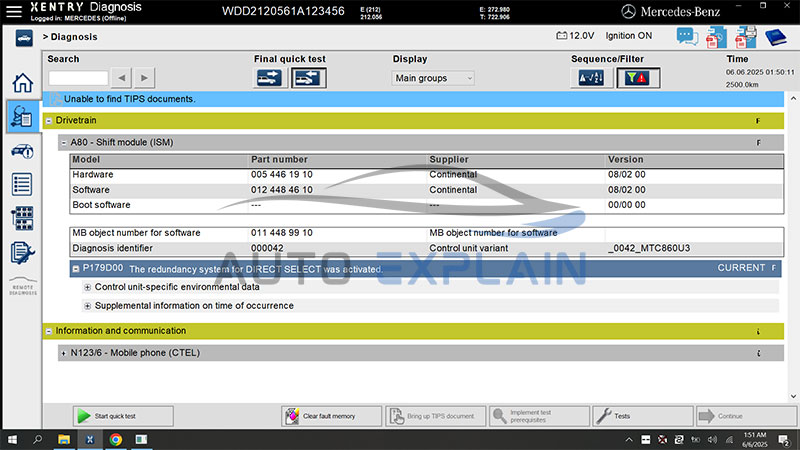Click the 'Unable to find TIPS documents.' message
Viewport: 800px width, 450px height.
[130, 99]
